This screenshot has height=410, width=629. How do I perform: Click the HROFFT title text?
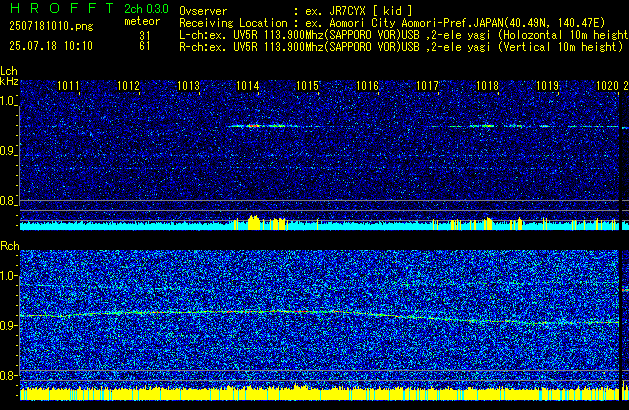coord(62,8)
